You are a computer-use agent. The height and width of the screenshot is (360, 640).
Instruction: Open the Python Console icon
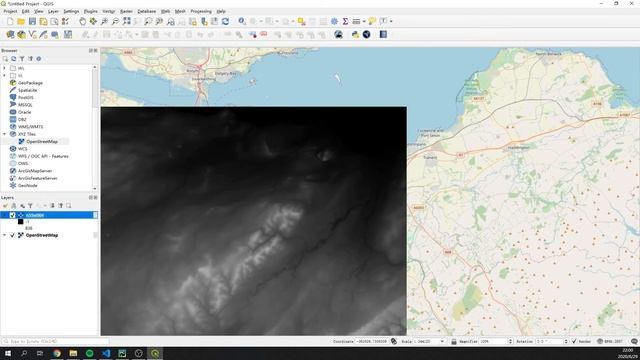click(356, 35)
